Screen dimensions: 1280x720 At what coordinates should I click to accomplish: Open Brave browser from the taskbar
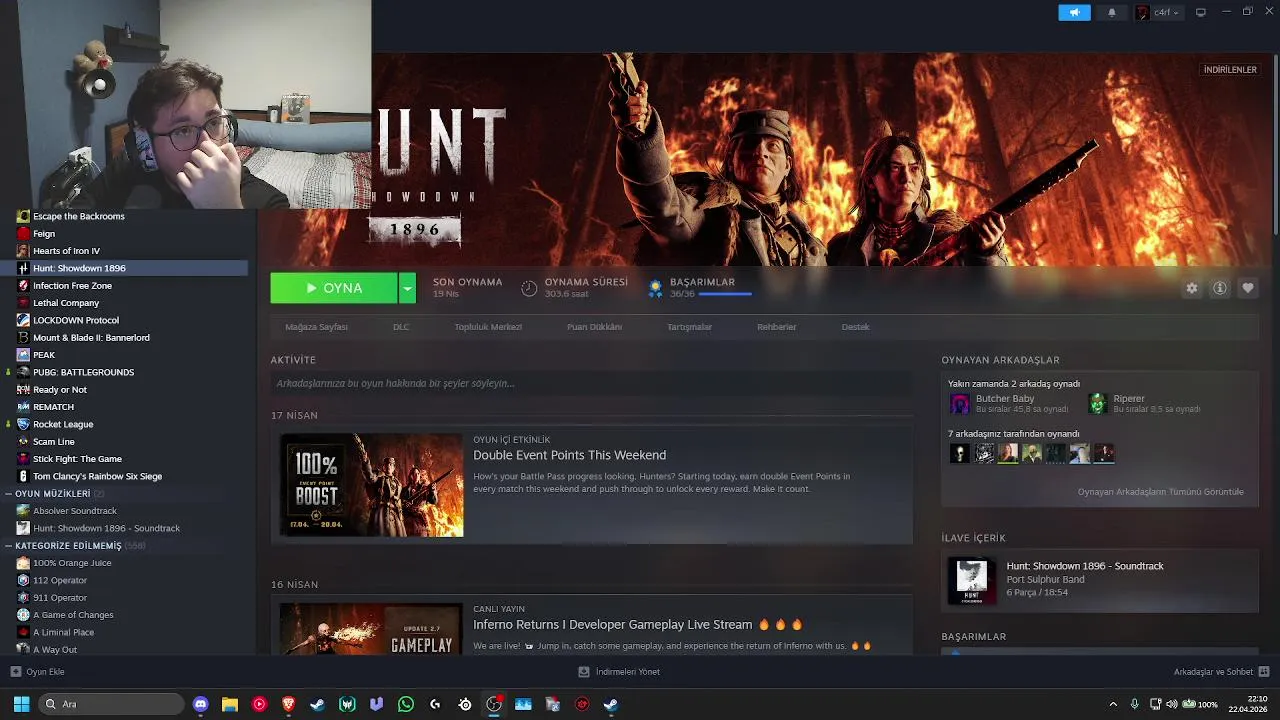tap(289, 704)
